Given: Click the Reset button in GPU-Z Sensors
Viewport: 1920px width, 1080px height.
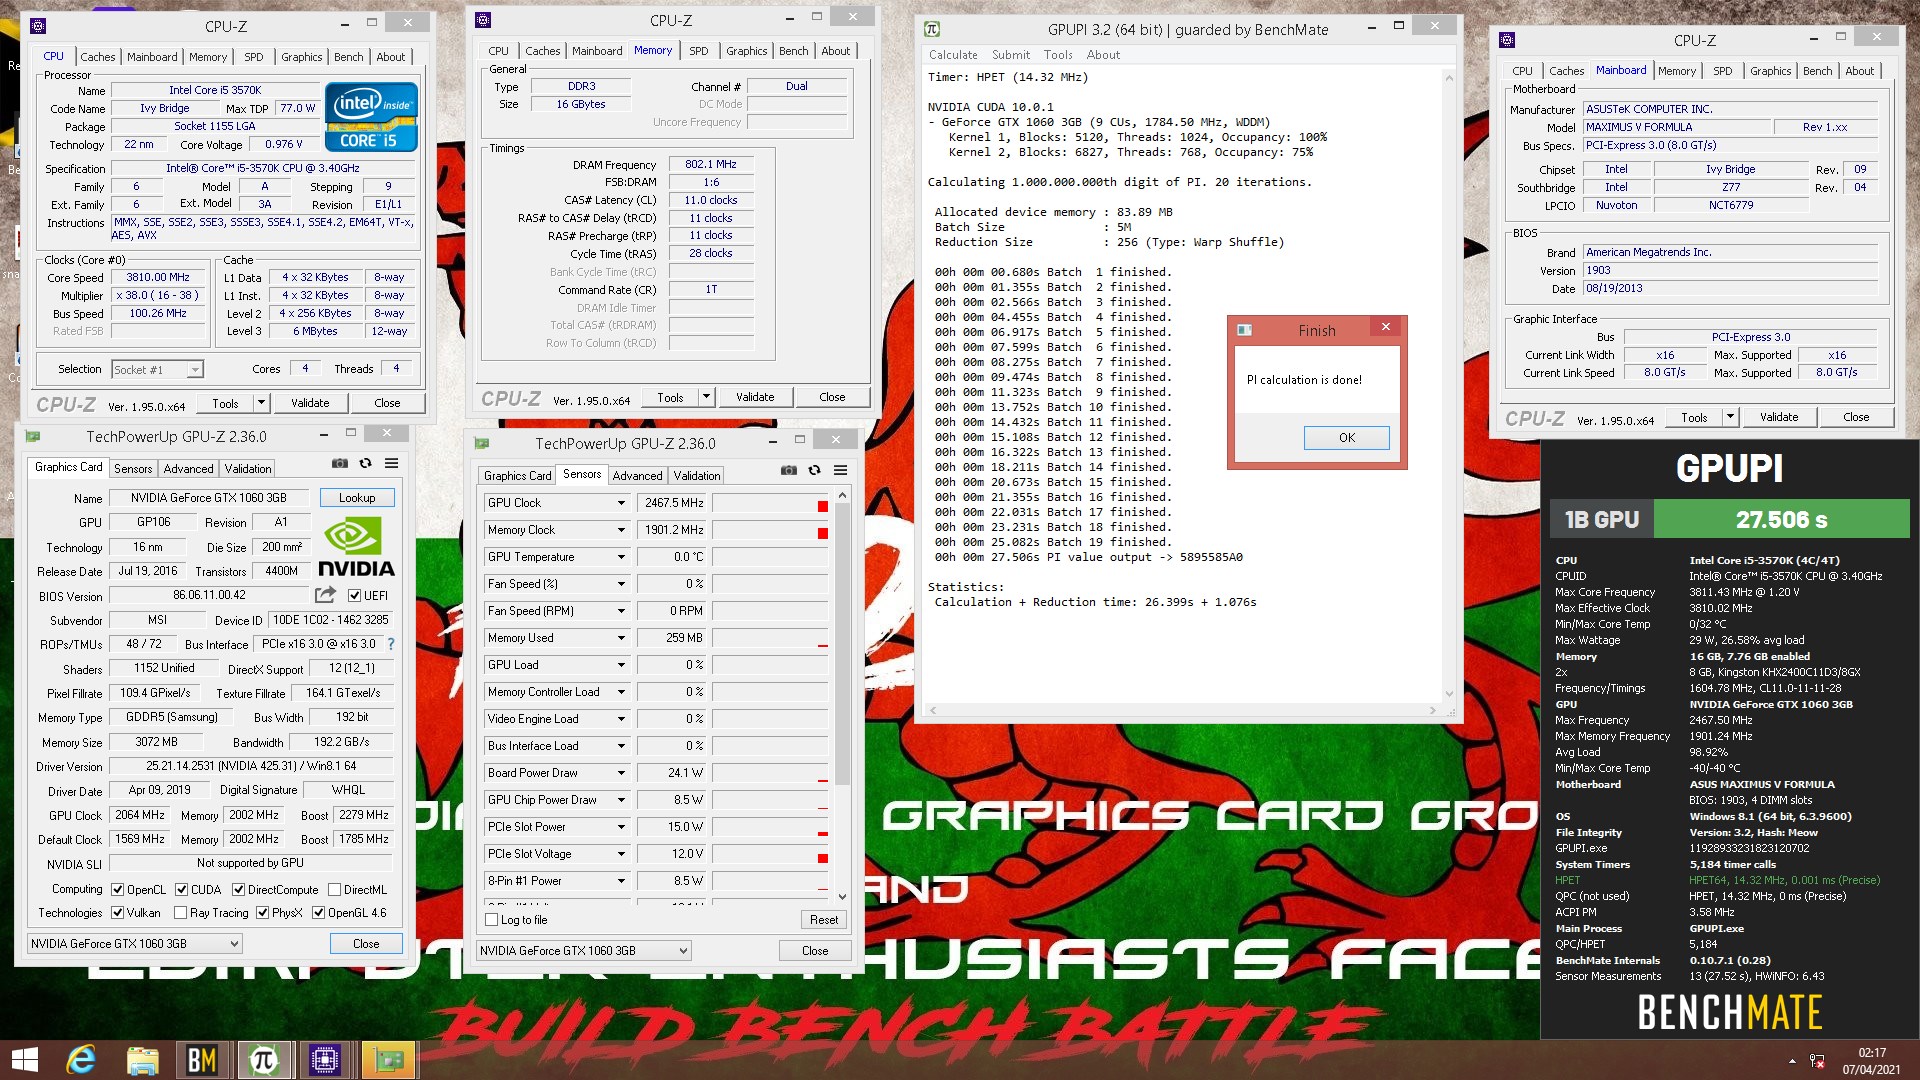Looking at the screenshot, I should (x=824, y=920).
